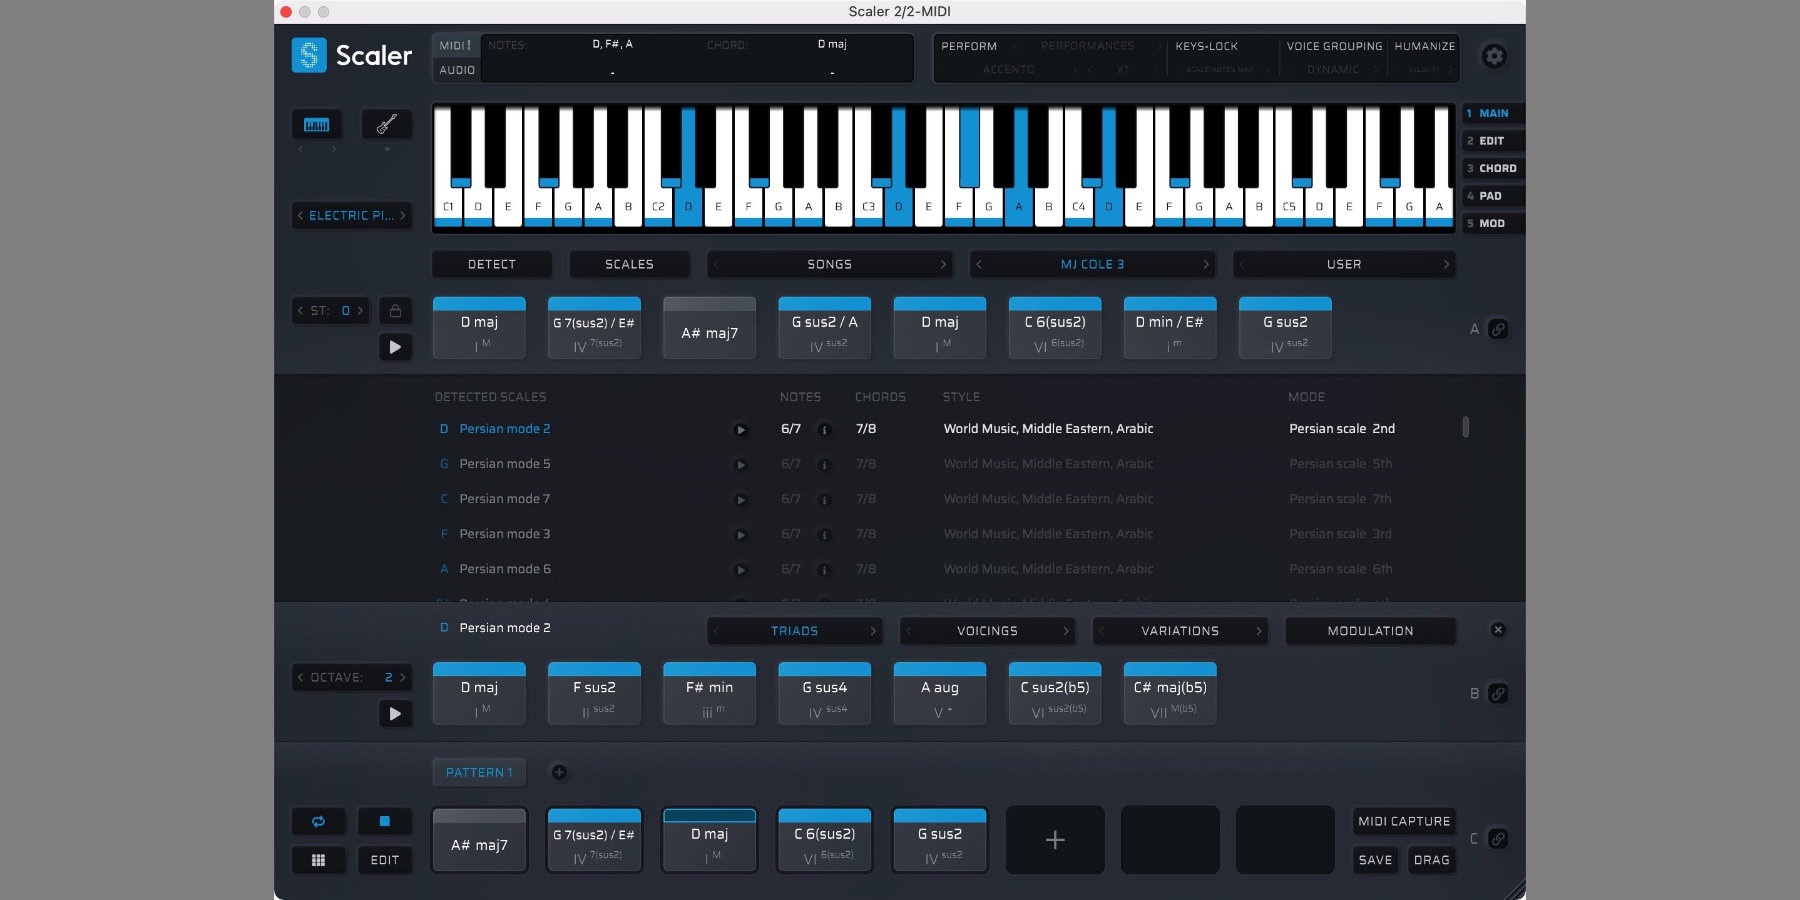The image size is (1800, 900).
Task: Toggle the KEYS-LOCK option
Action: click(x=1206, y=46)
